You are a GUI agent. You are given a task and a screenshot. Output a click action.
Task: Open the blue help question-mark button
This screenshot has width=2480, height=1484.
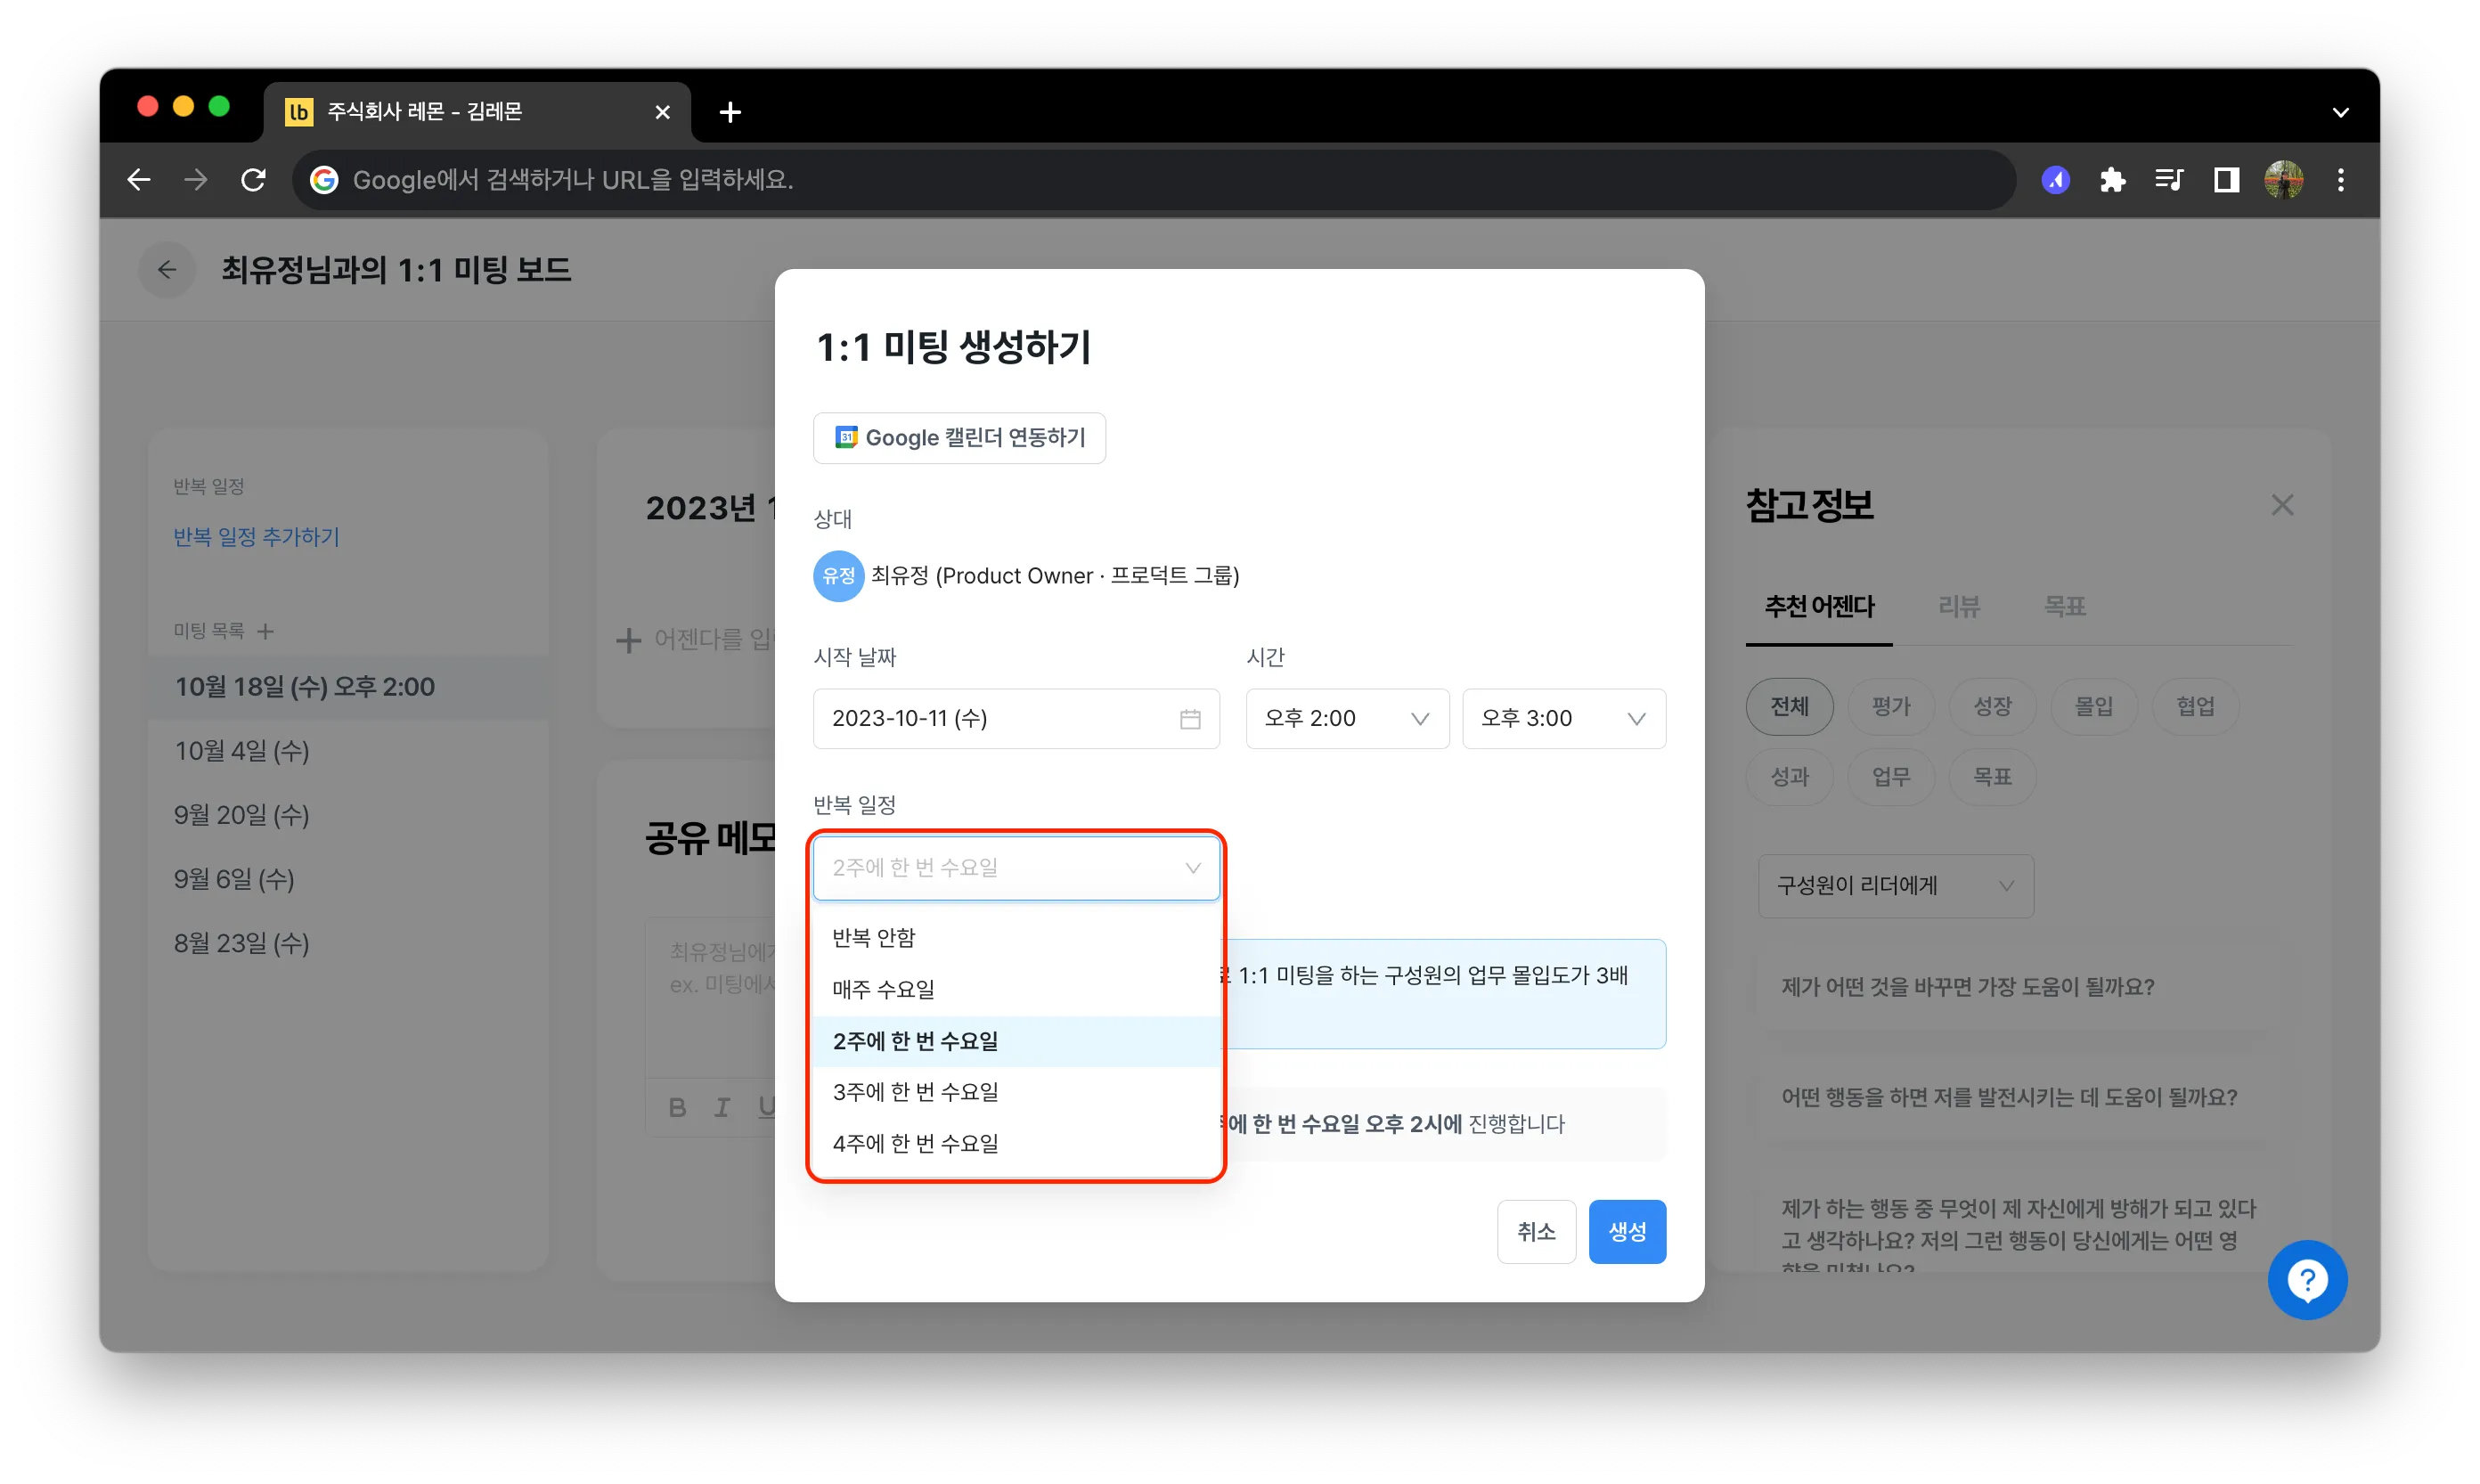tap(2307, 1280)
